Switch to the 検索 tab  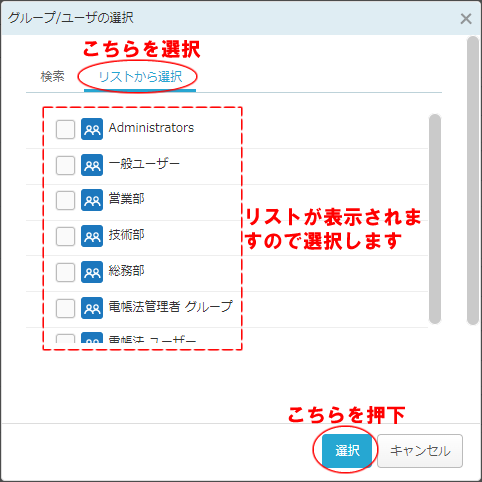pyautogui.click(x=52, y=77)
